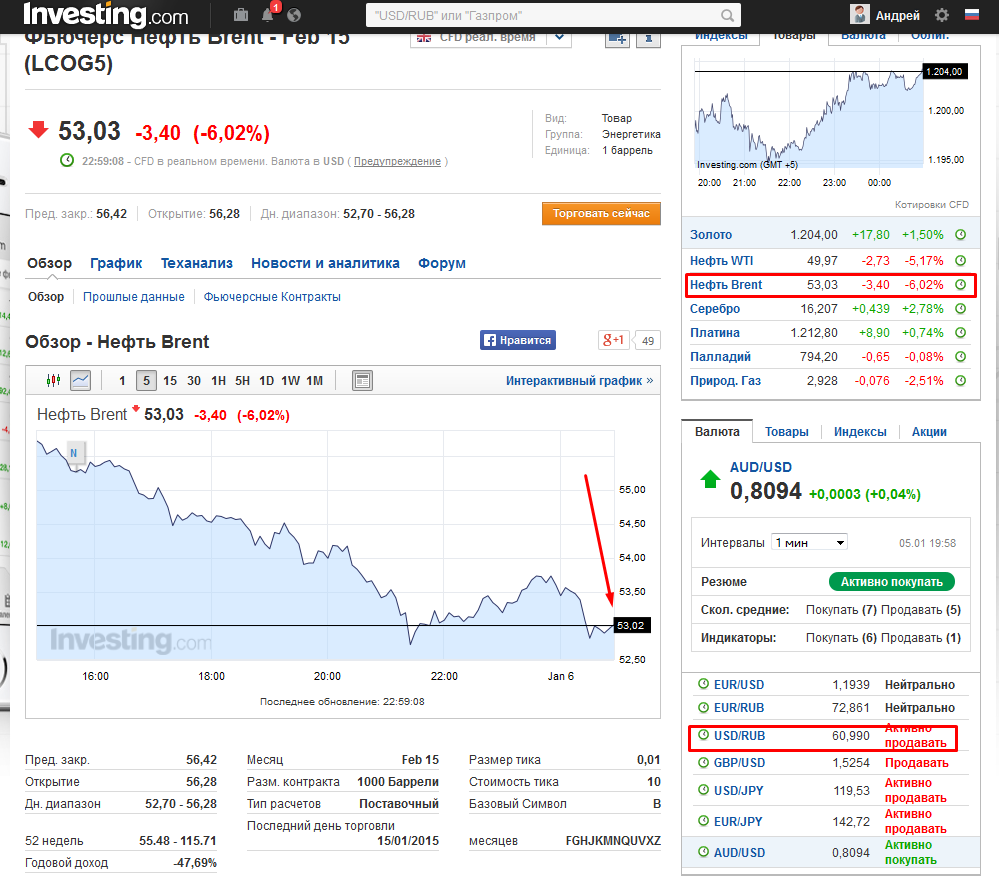Select the 1W chart interval
Image resolution: width=999 pixels, height=879 pixels.
coord(291,381)
